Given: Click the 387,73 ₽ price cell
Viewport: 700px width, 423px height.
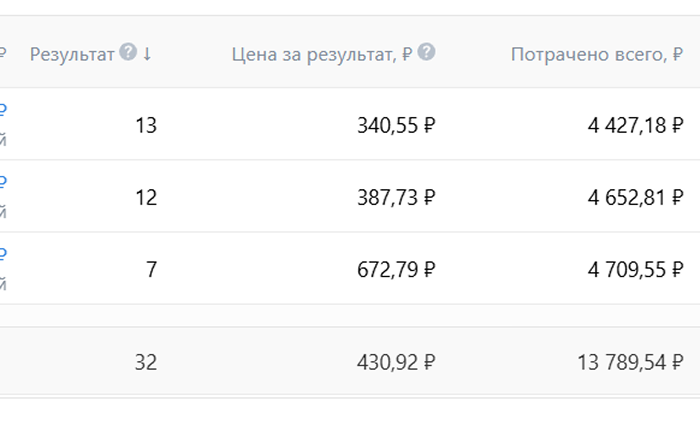Looking at the screenshot, I should (396, 197).
